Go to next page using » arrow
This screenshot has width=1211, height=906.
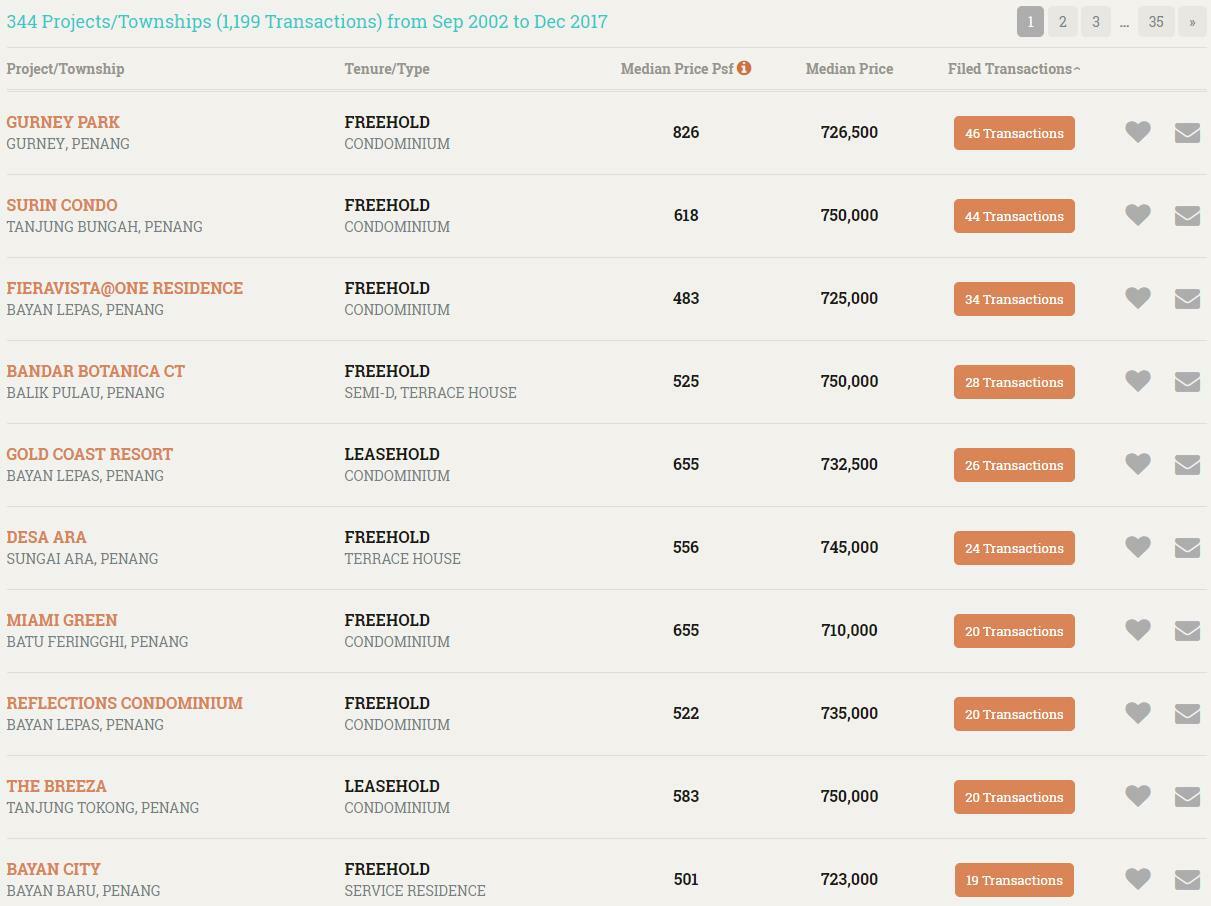[x=1192, y=22]
